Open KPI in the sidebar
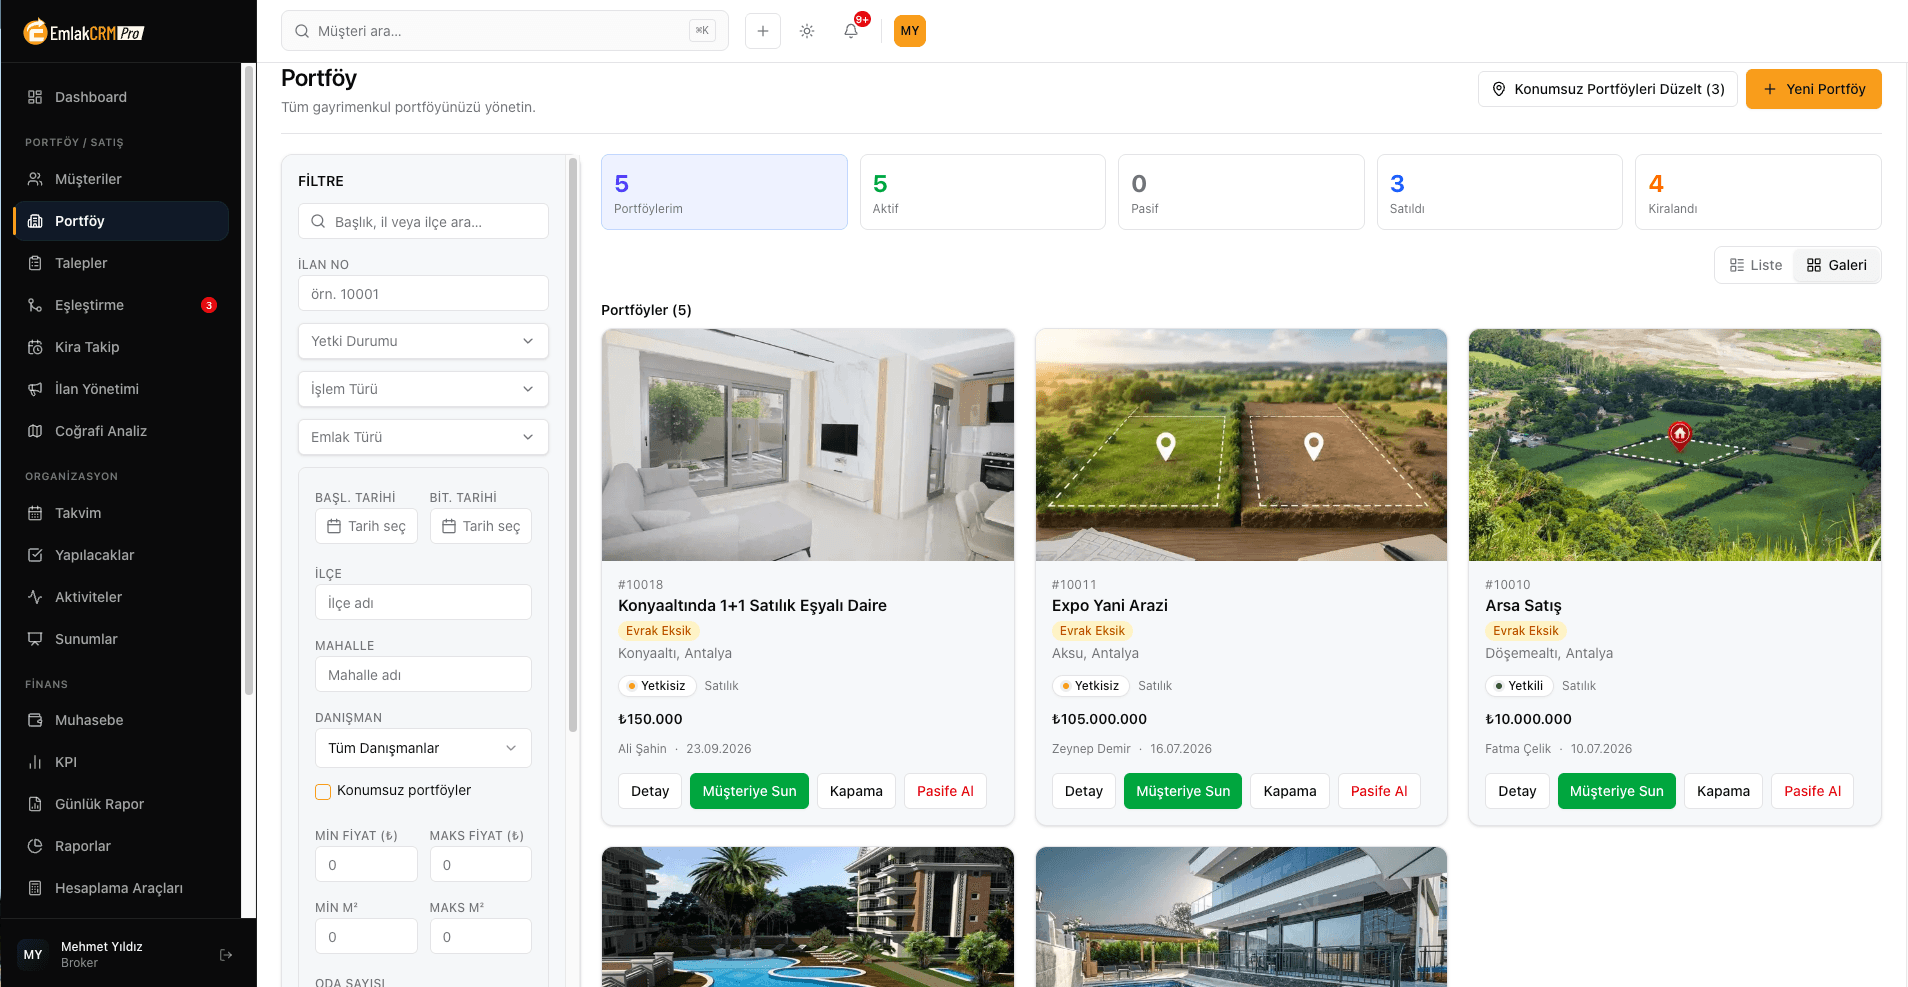Viewport: 1908px width, 987px height. click(x=121, y=762)
